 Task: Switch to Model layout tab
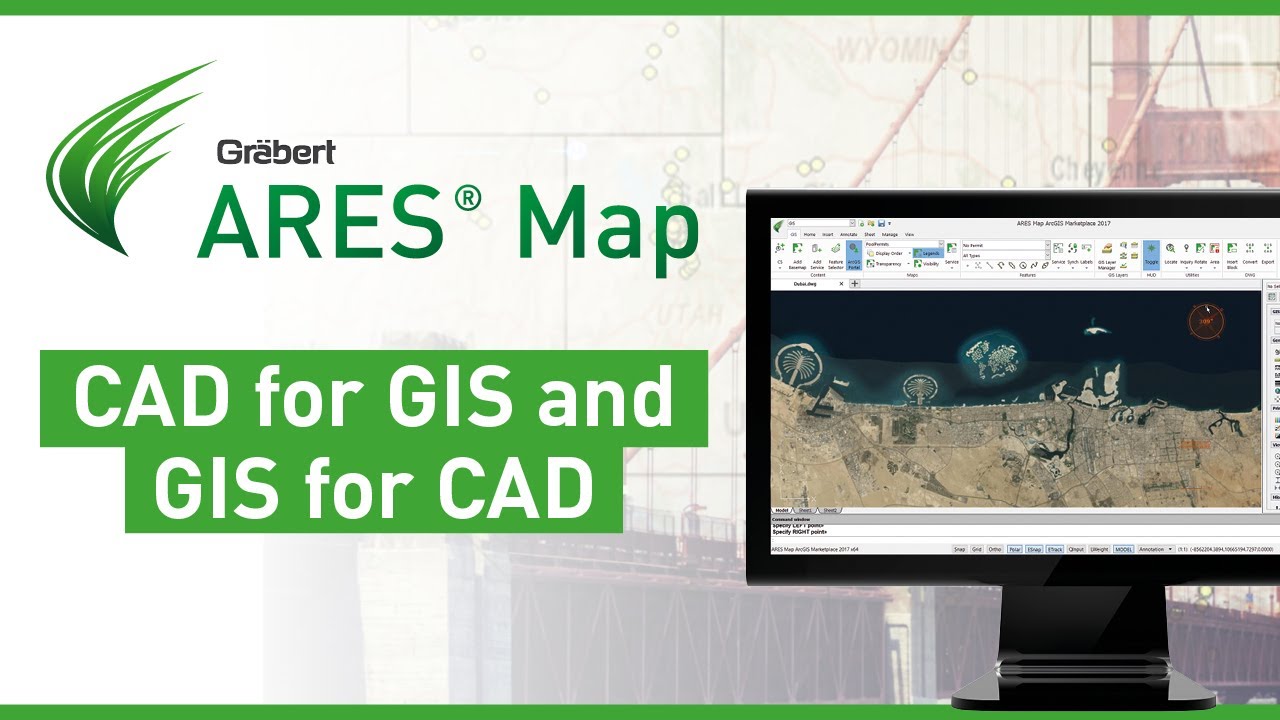pyautogui.click(x=783, y=509)
